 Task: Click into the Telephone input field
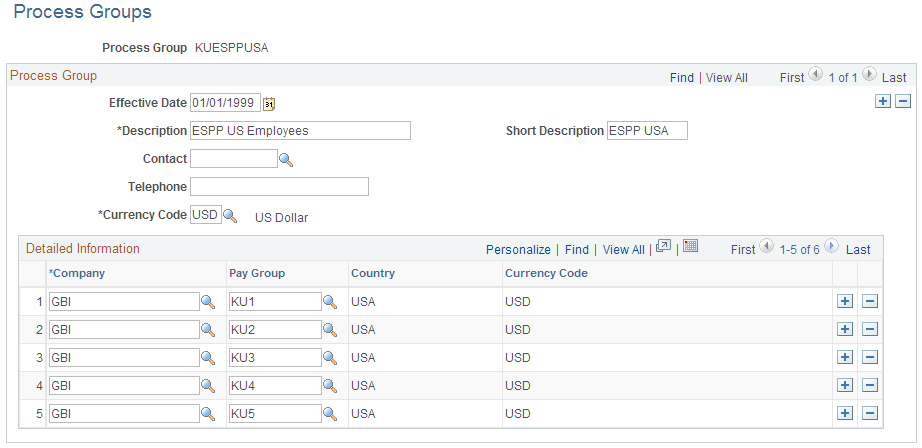[279, 187]
